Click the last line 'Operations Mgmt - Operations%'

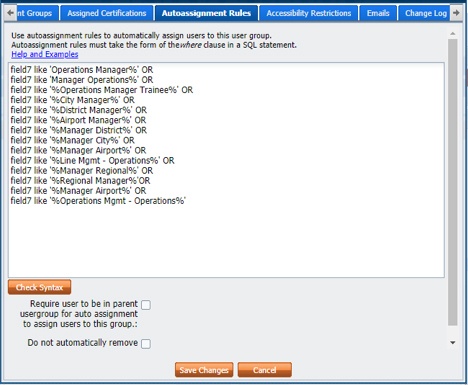tap(98, 201)
